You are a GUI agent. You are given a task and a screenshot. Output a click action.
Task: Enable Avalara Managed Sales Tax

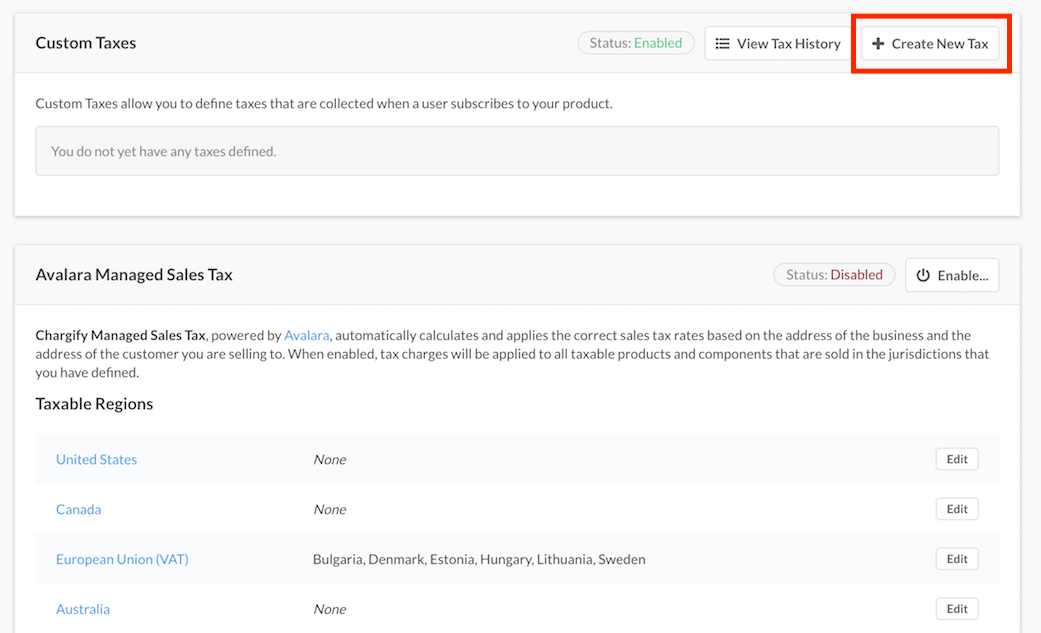(x=952, y=275)
